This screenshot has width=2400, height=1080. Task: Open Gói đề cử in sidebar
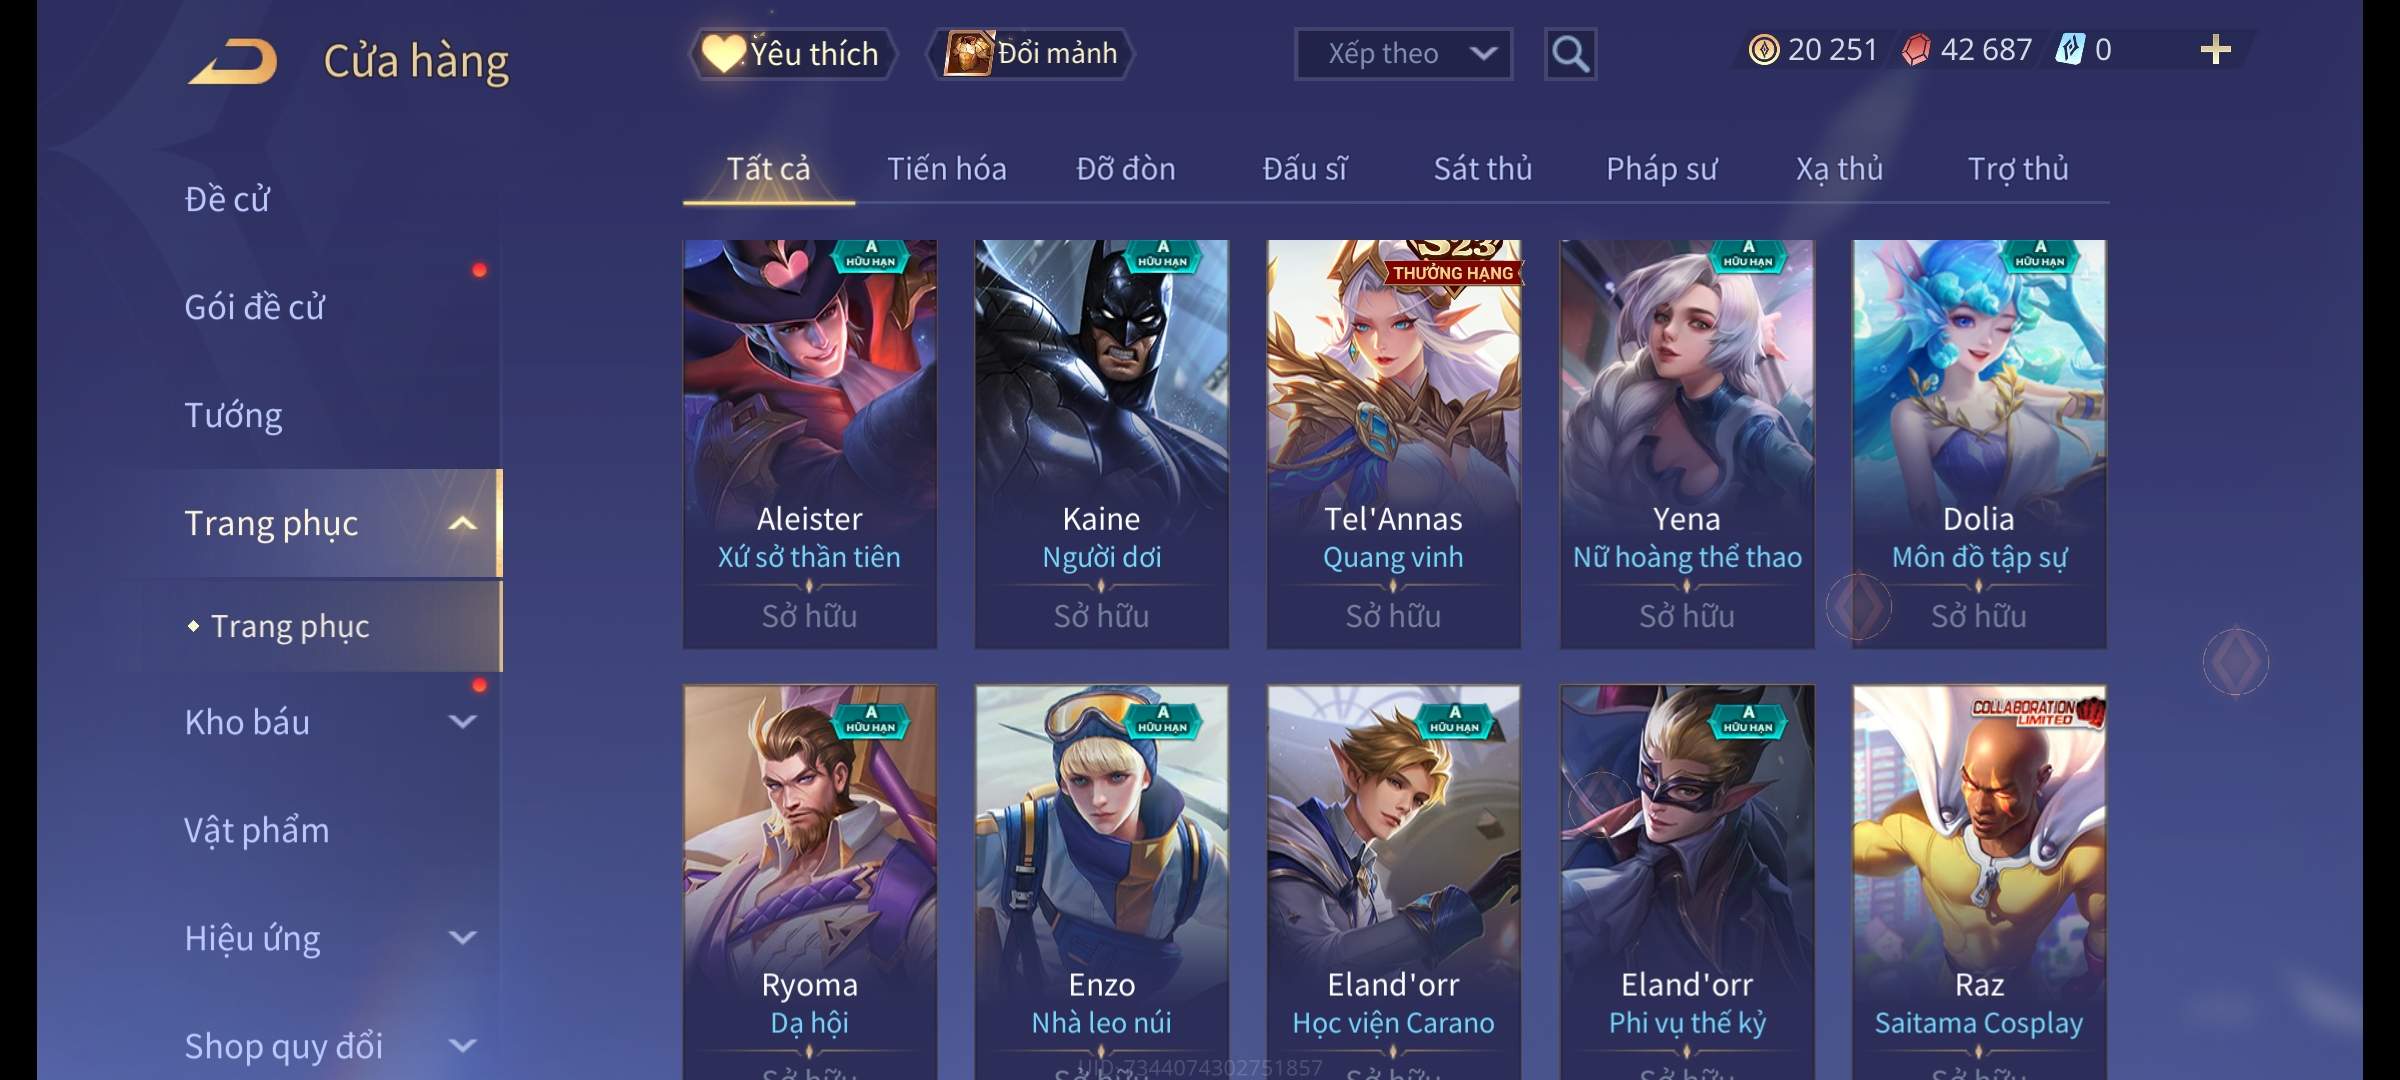point(254,307)
